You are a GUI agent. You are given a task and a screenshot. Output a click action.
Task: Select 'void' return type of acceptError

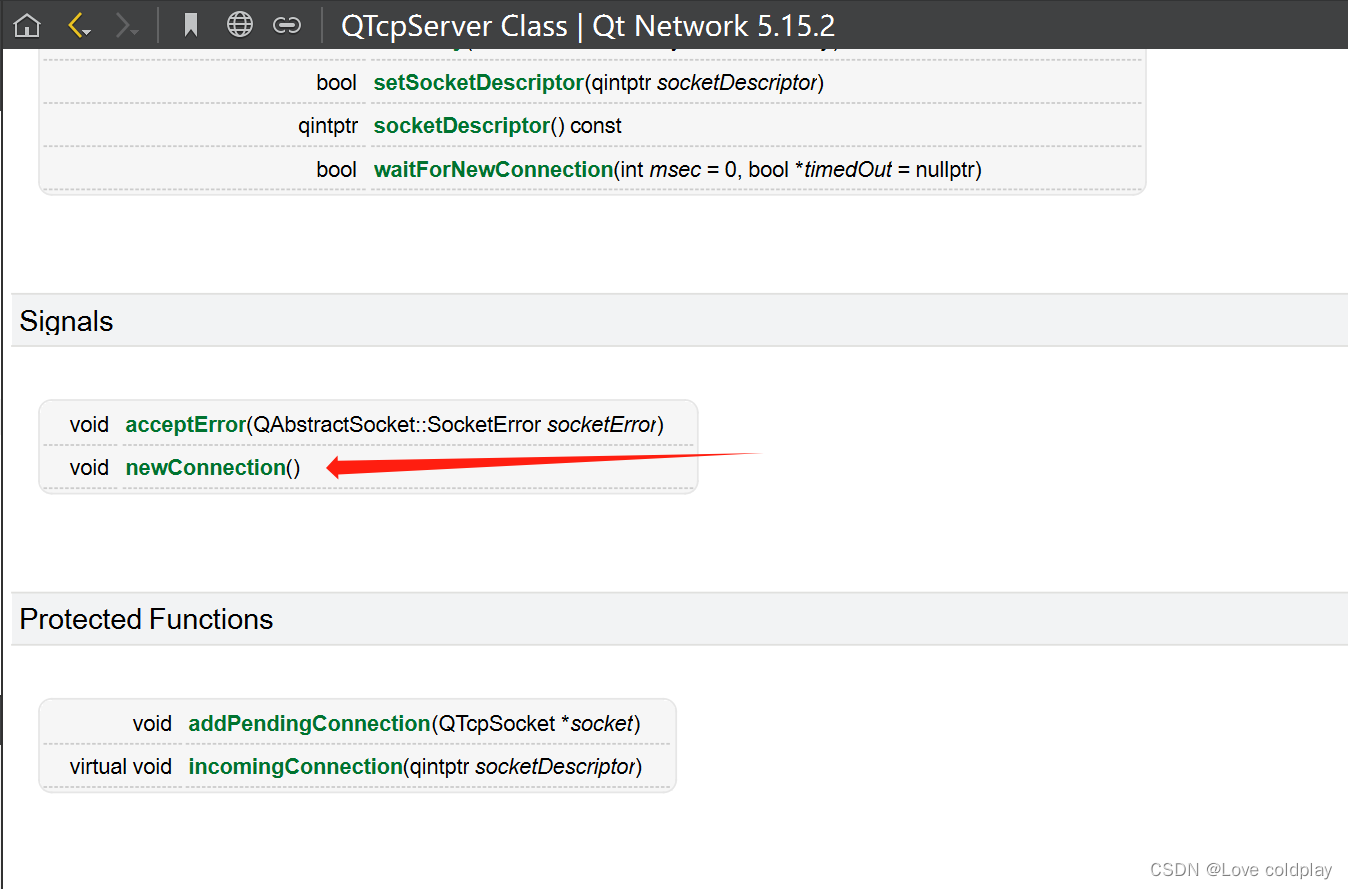click(89, 425)
